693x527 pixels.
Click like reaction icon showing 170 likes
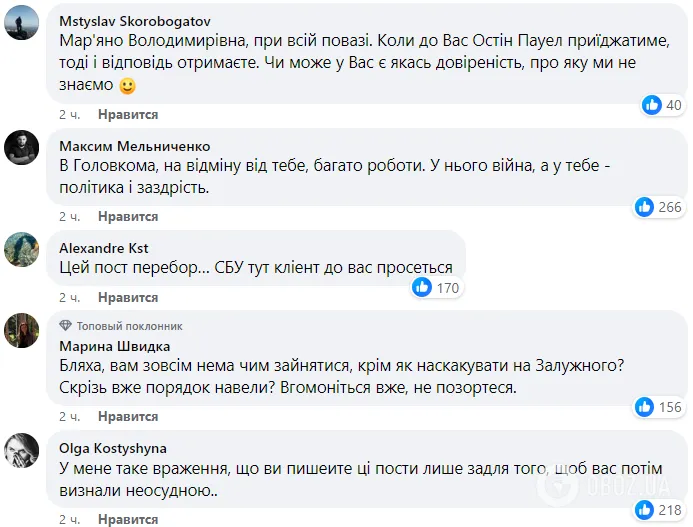tap(423, 288)
